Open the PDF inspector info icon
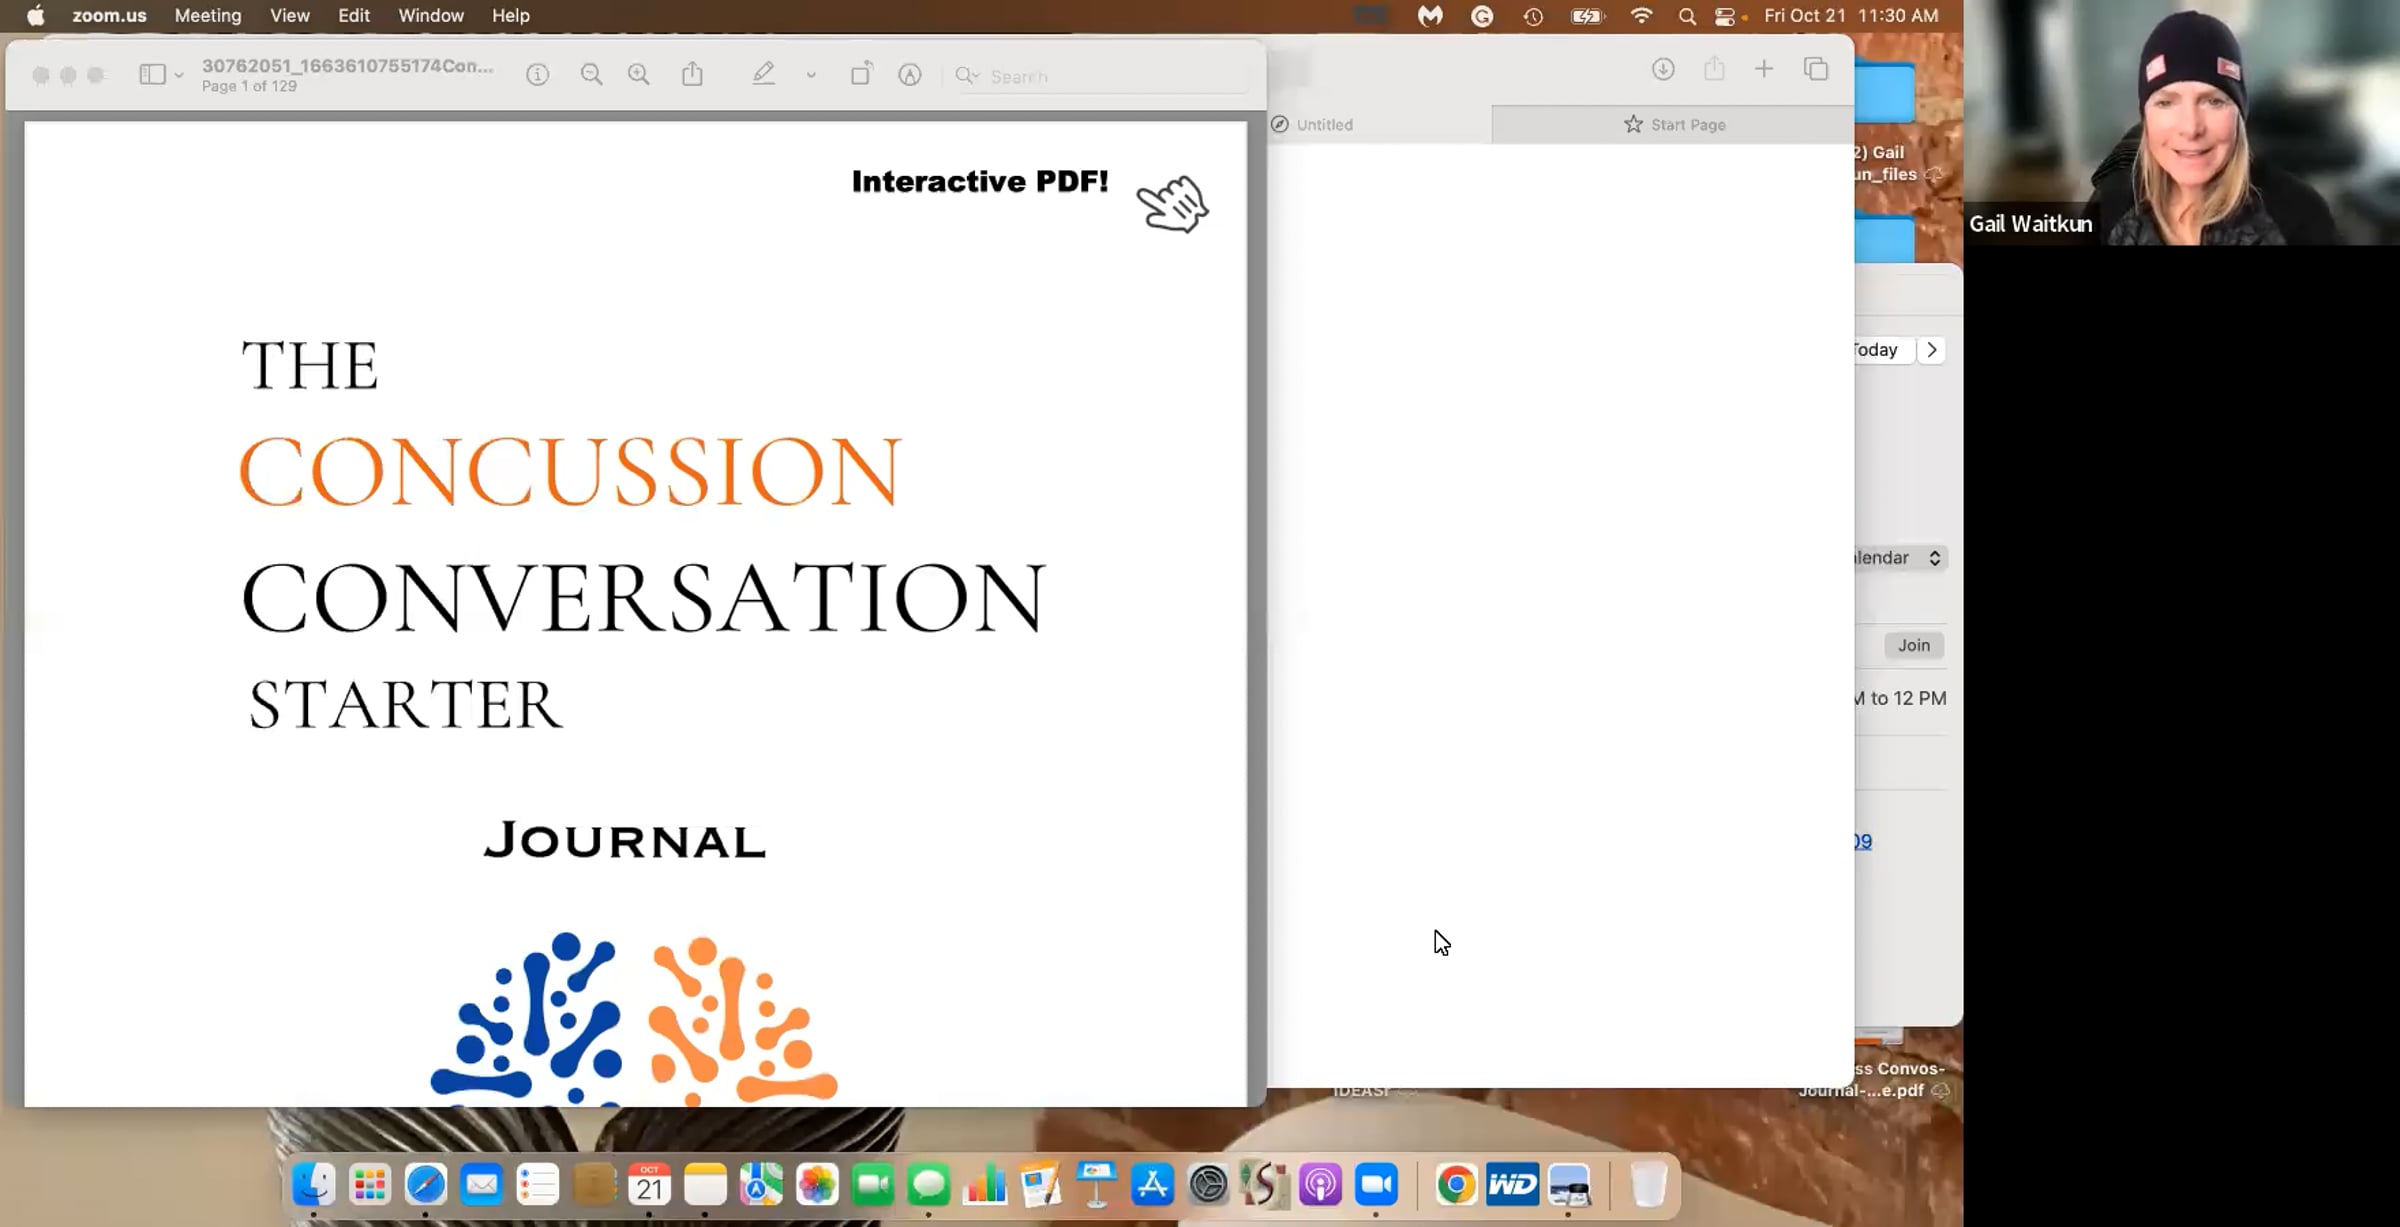2400x1227 pixels. tap(538, 75)
